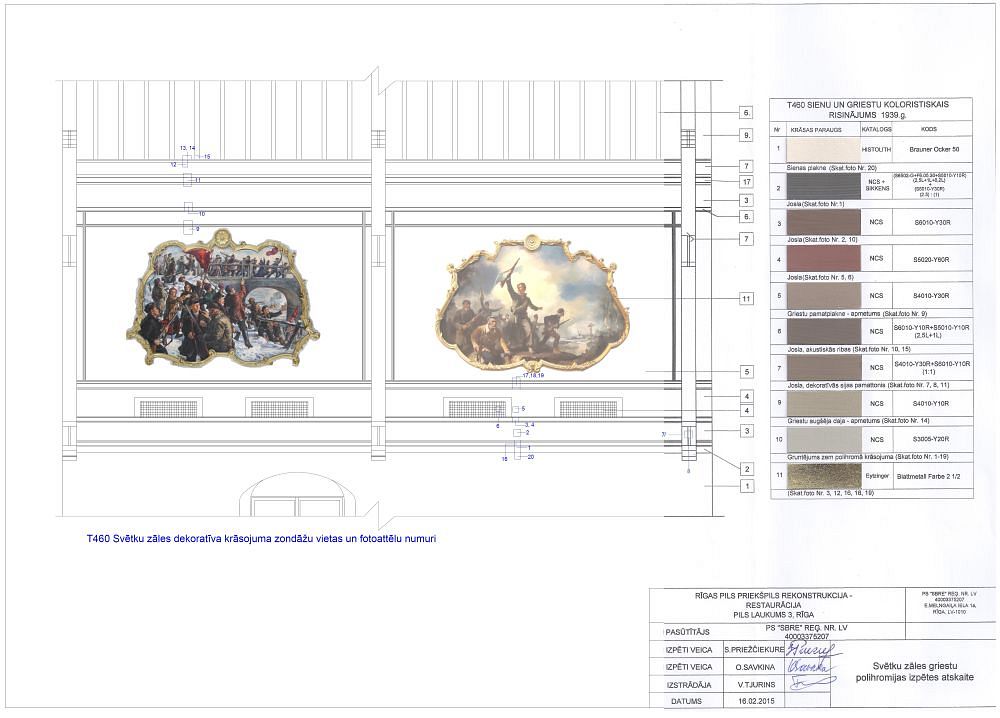1000x718 pixels.
Task: Select caption "Griestu pamatplakne - apmetums"
Action: click(834, 314)
